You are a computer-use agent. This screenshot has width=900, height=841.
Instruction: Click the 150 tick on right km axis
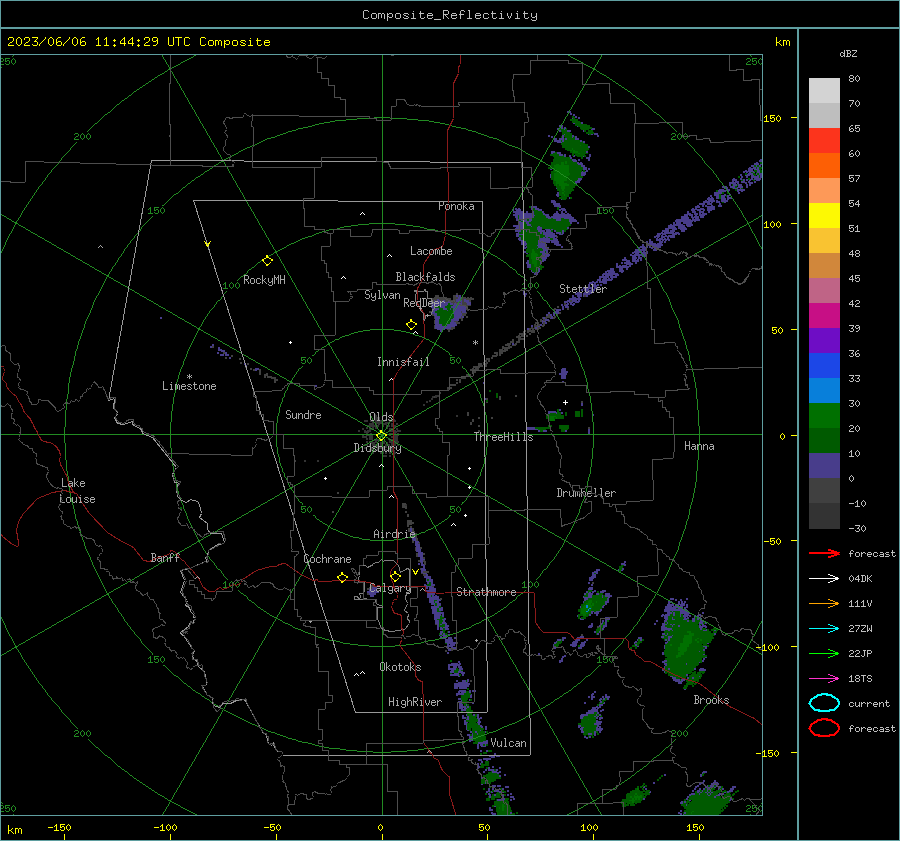click(x=772, y=118)
